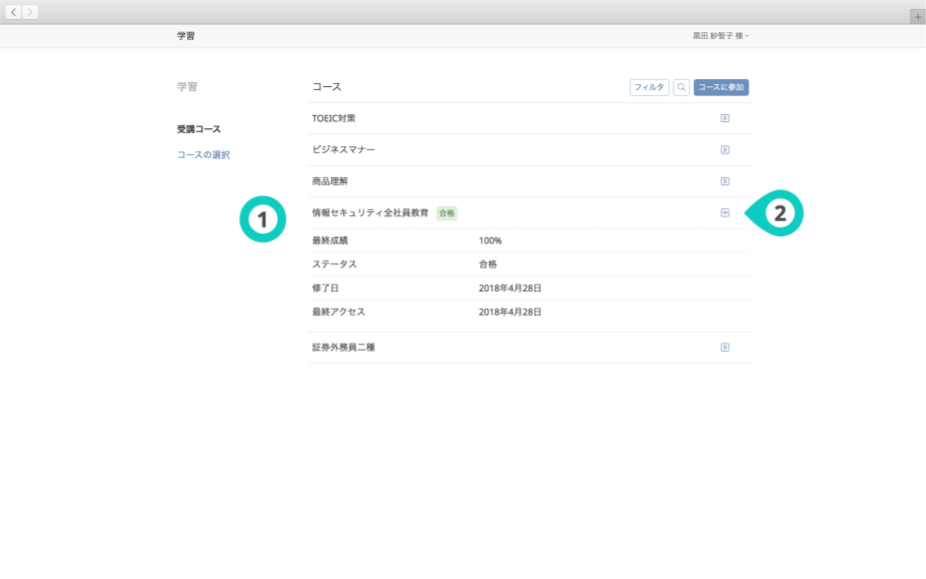926x579 pixels.
Task: Expand the TOEIC対策 course details
Action: (x=725, y=118)
